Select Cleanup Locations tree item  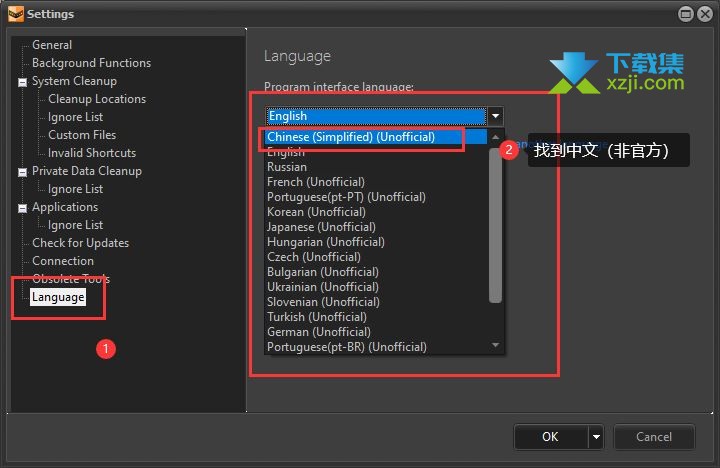(x=97, y=99)
